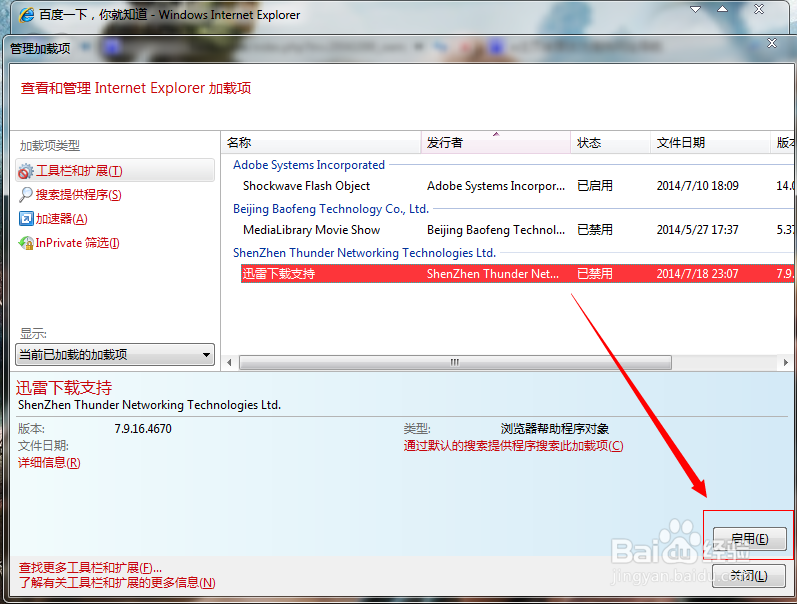Select MediaLibrary Movie Show add-on row

[516, 230]
